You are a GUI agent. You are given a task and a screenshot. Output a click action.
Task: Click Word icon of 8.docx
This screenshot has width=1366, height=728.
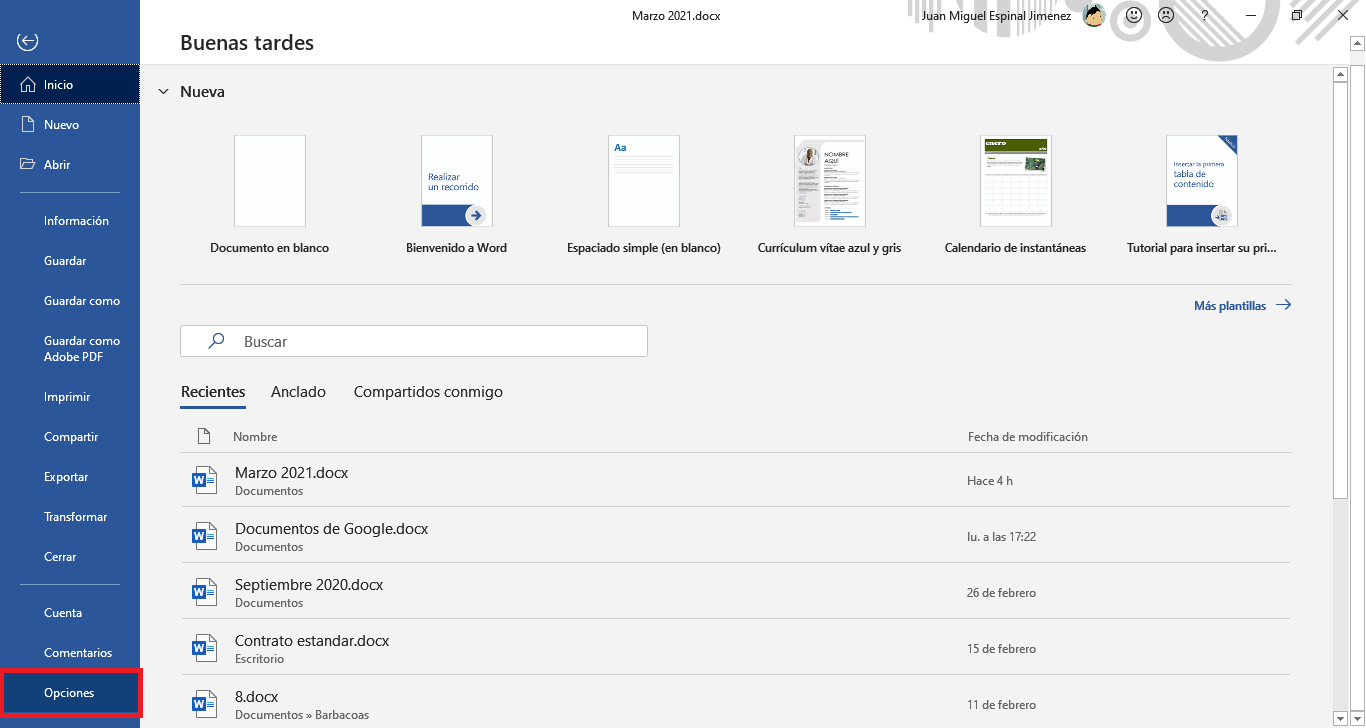pos(204,705)
